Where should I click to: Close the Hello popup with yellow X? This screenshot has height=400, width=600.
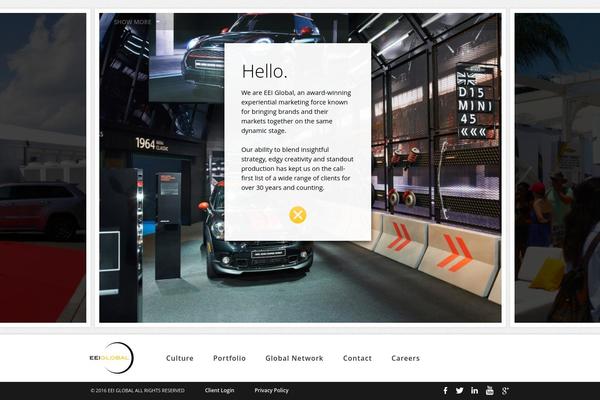coord(298,215)
